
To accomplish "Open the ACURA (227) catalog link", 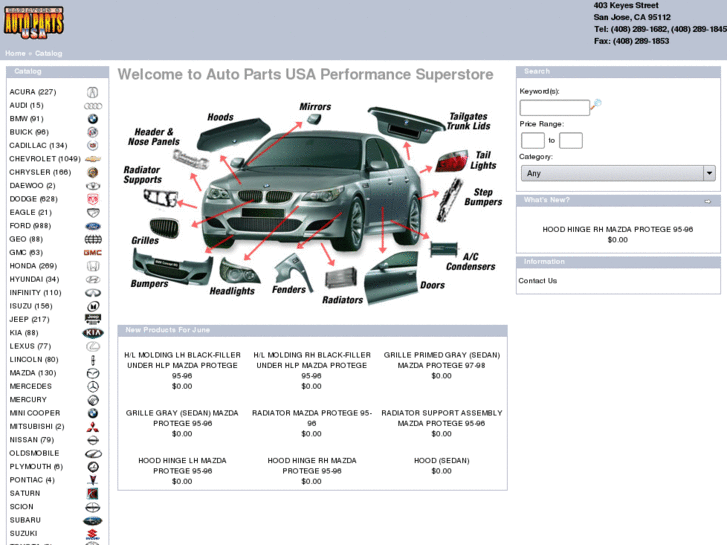I will [32, 92].
